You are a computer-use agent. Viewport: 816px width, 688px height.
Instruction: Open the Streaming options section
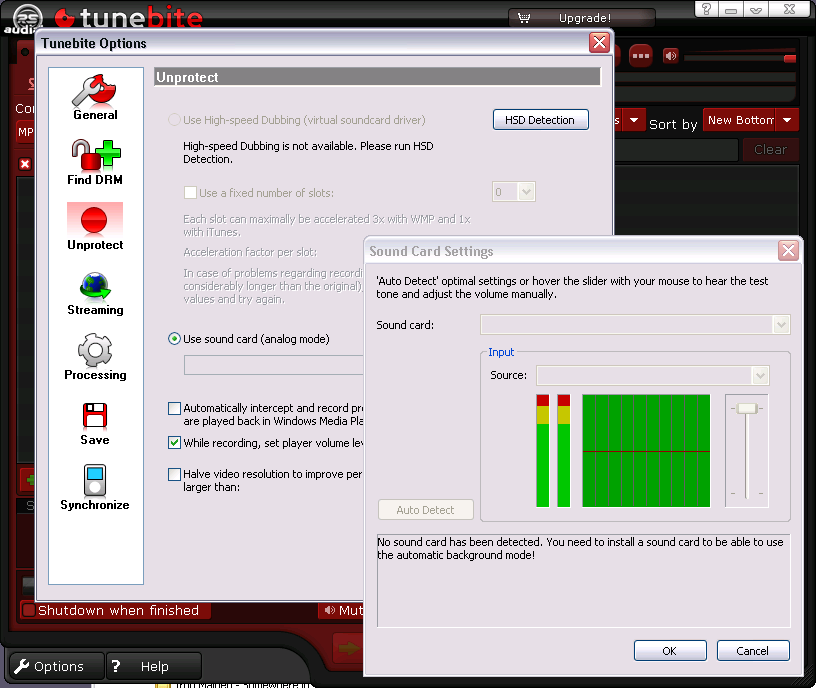tap(95, 293)
